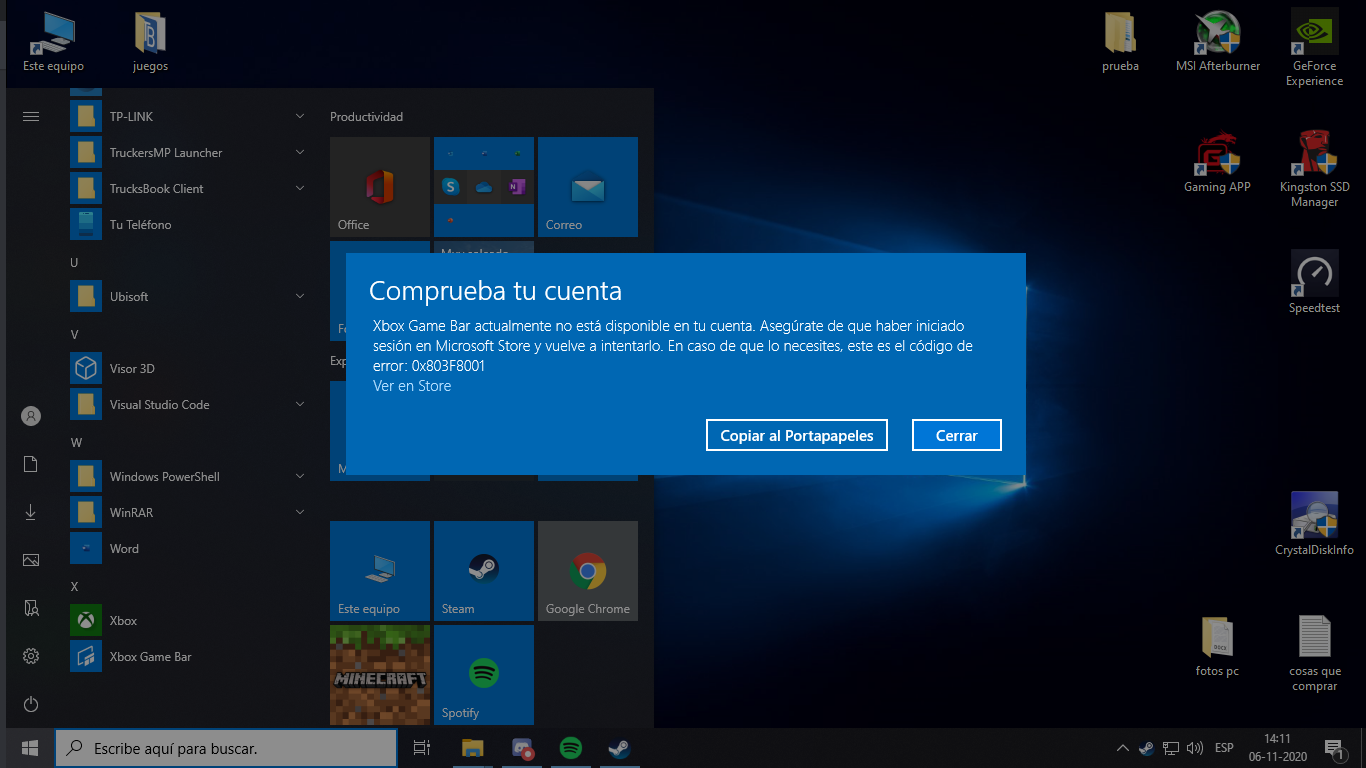Open Xbox Game Bar in app list

190,656
